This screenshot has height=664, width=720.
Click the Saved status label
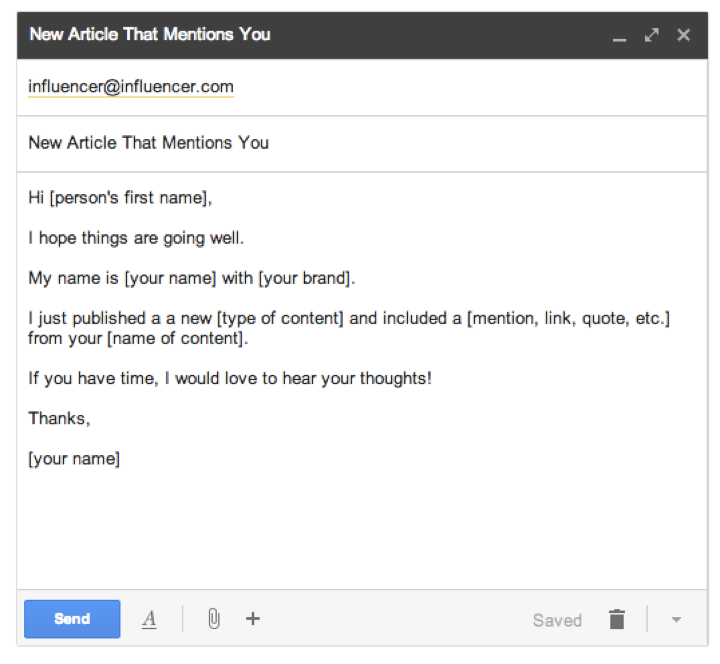557,620
